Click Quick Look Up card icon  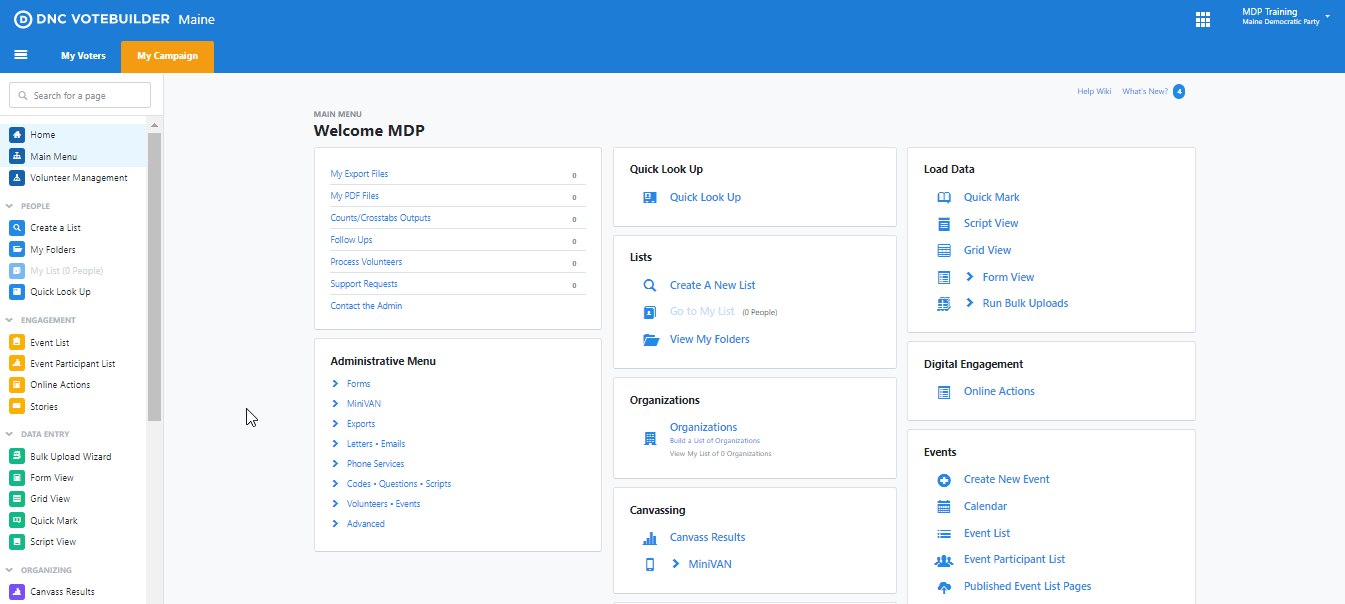tap(650, 198)
